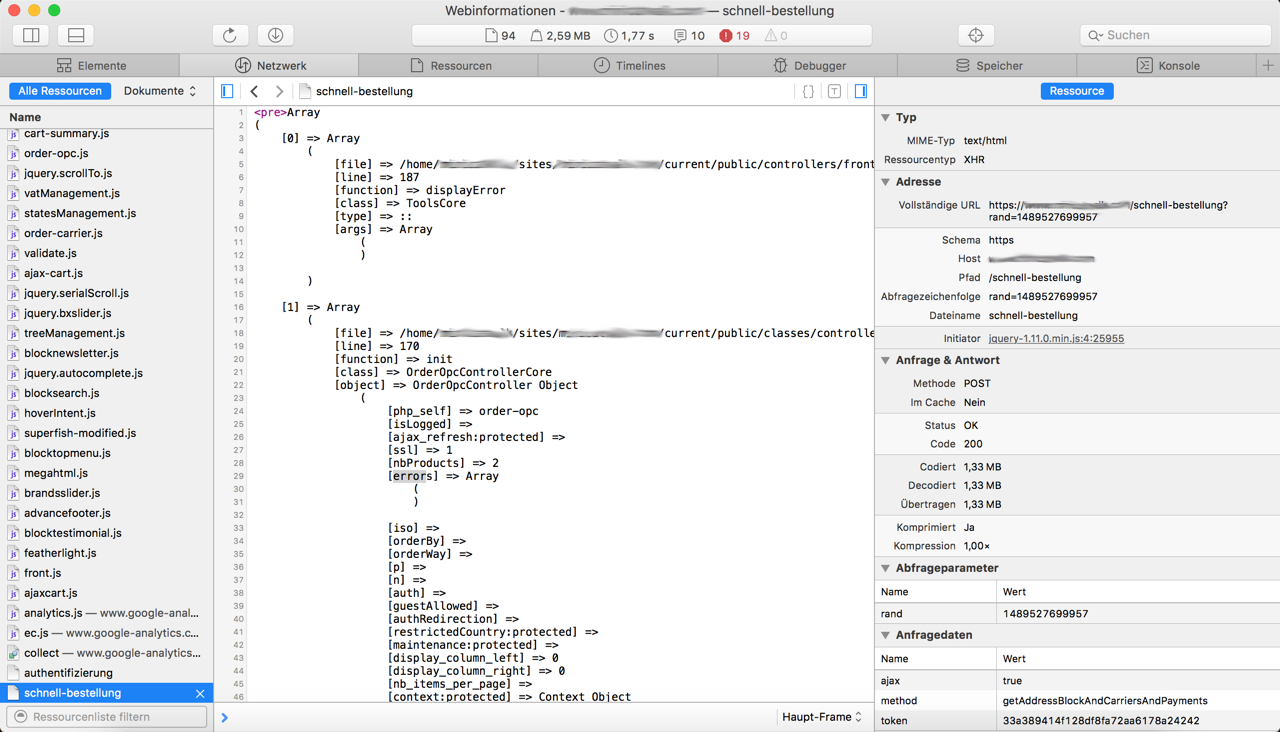Select superfish-modified.js resource
The width and height of the screenshot is (1280, 732).
click(107, 433)
